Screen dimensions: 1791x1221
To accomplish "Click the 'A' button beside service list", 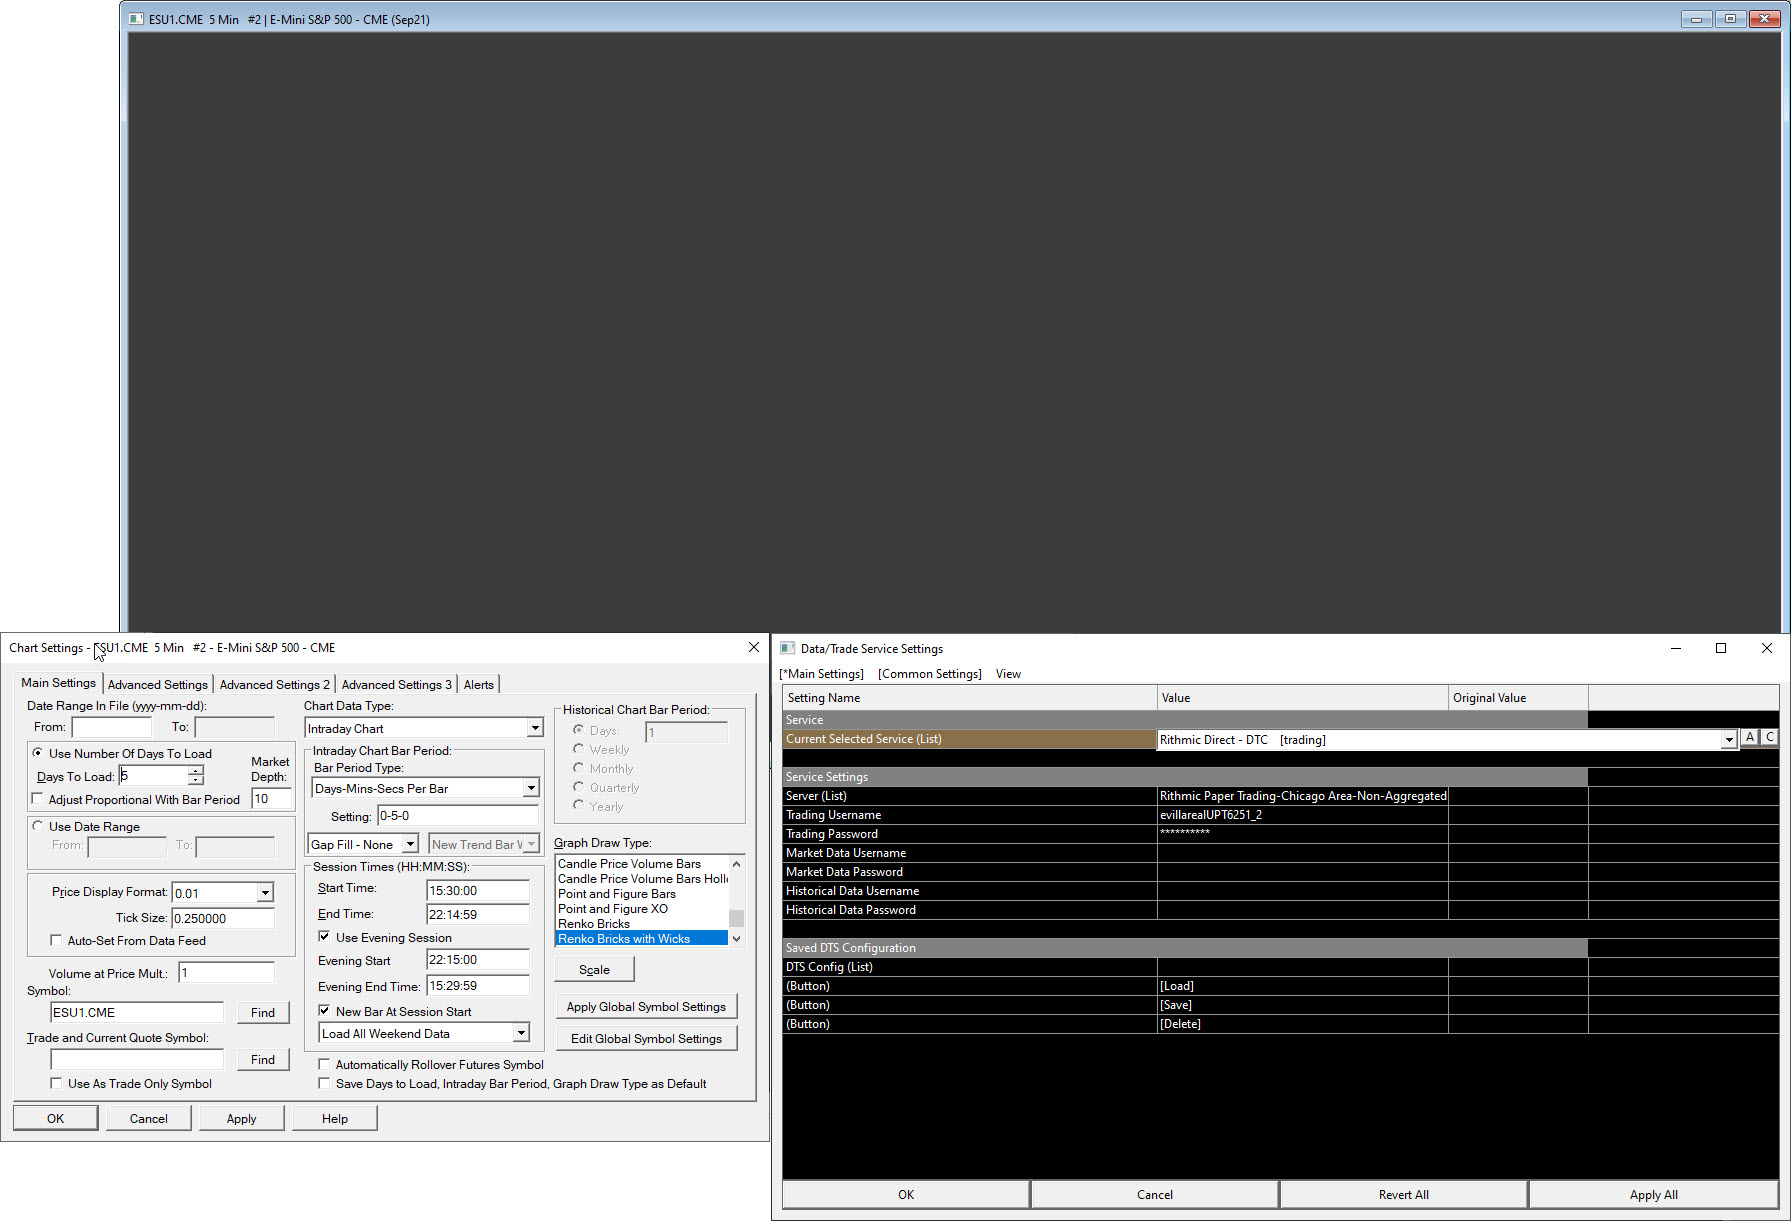I will (x=1750, y=738).
